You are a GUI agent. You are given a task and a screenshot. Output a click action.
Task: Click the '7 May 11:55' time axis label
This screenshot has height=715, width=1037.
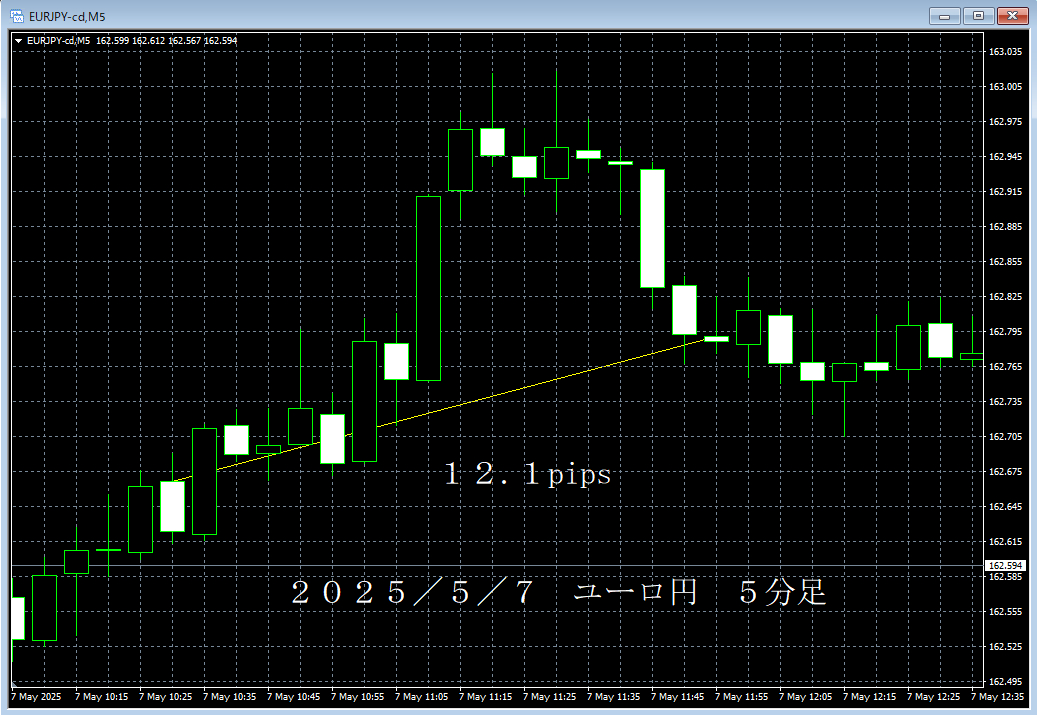(742, 696)
